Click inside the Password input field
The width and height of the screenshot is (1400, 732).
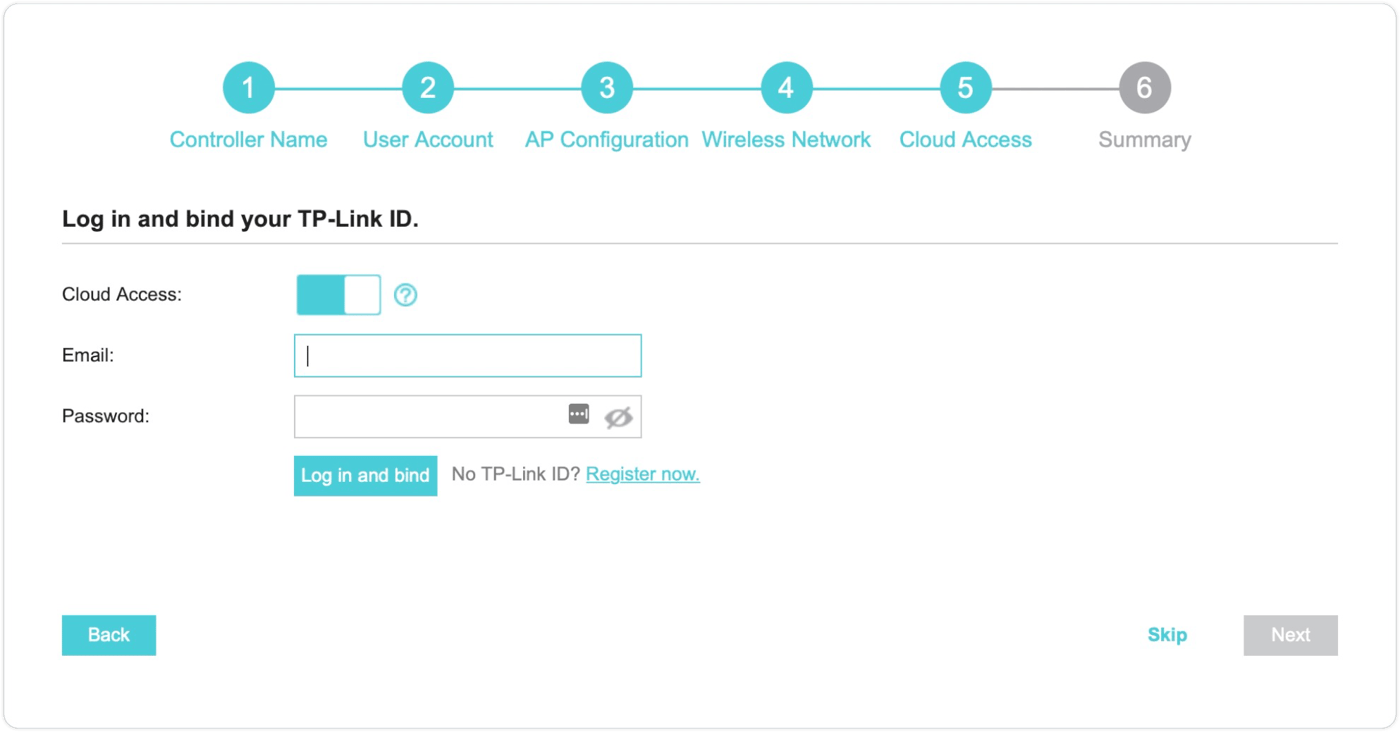[430, 417]
